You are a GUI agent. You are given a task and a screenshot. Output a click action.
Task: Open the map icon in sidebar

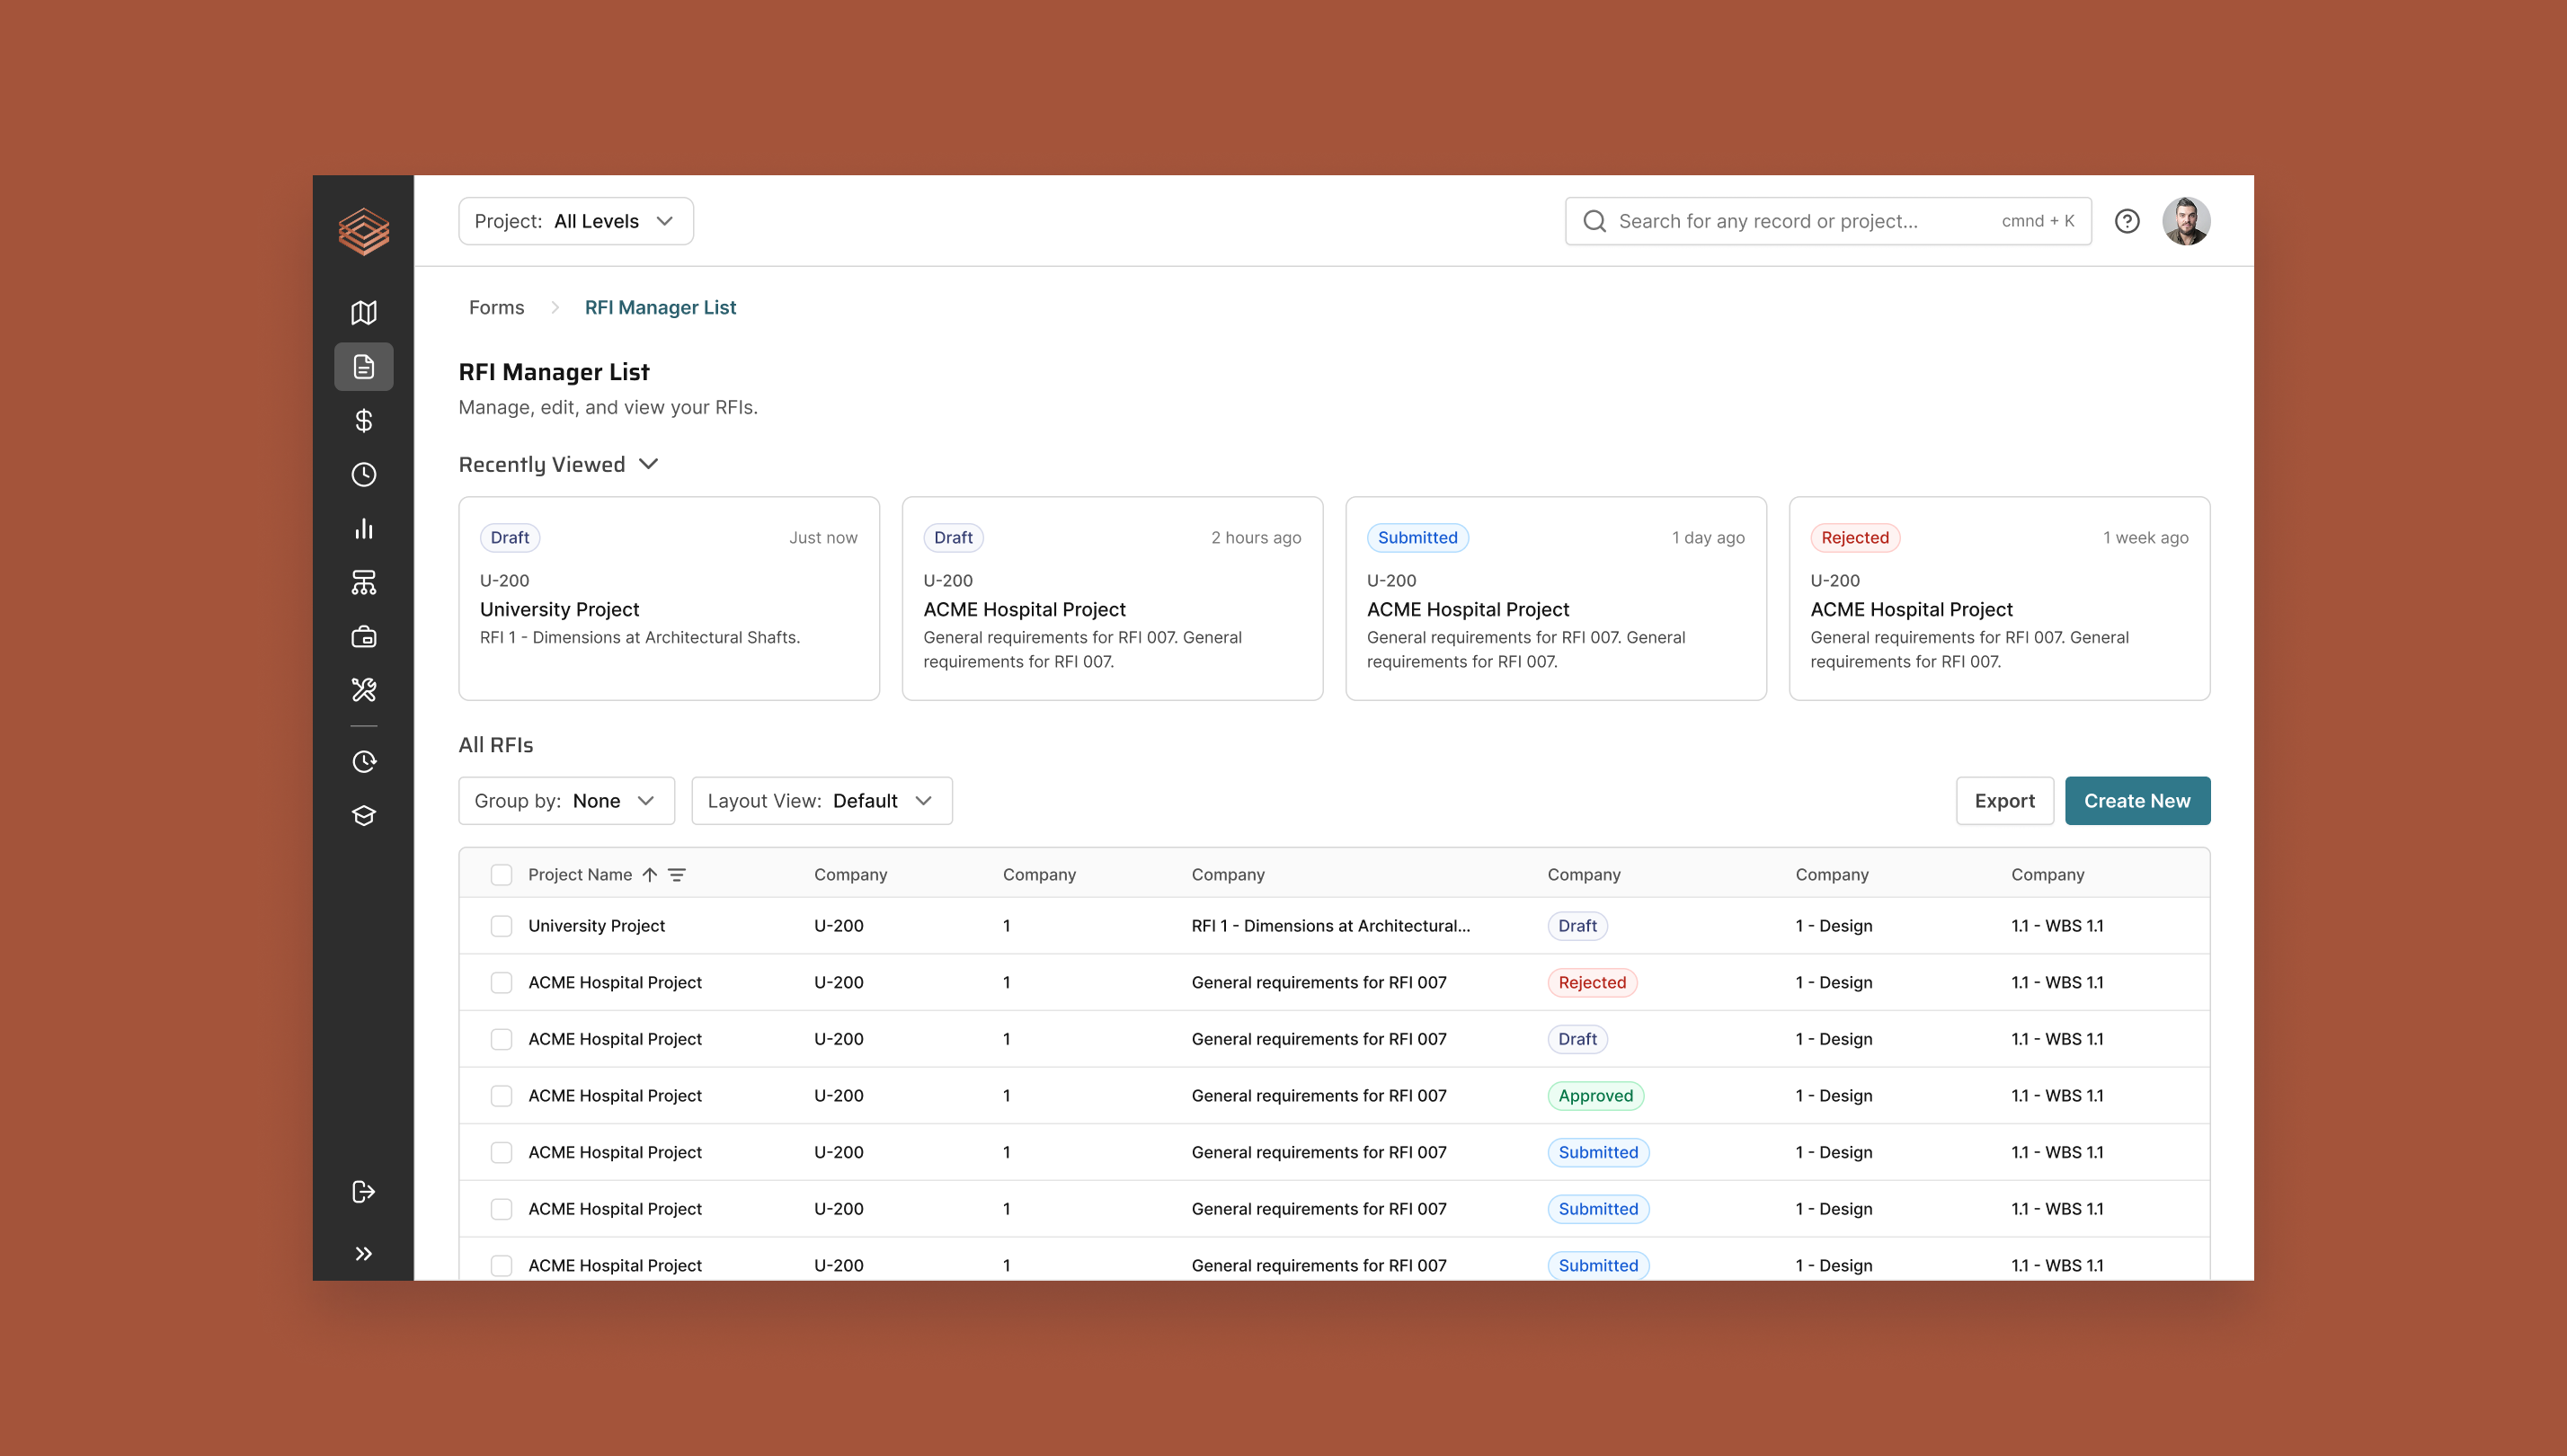pos(363,313)
